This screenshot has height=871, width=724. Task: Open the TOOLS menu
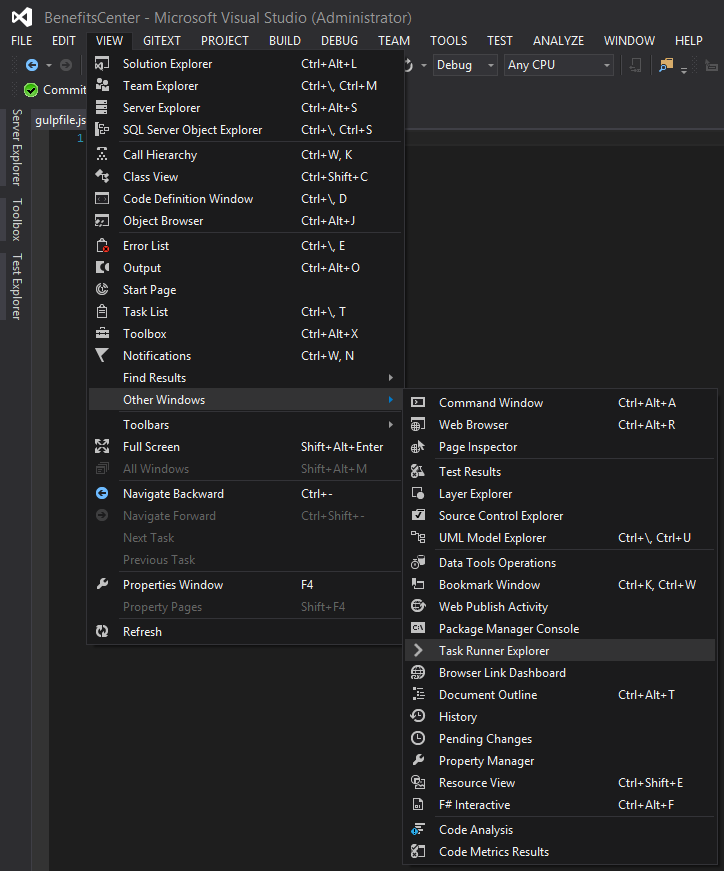point(448,41)
